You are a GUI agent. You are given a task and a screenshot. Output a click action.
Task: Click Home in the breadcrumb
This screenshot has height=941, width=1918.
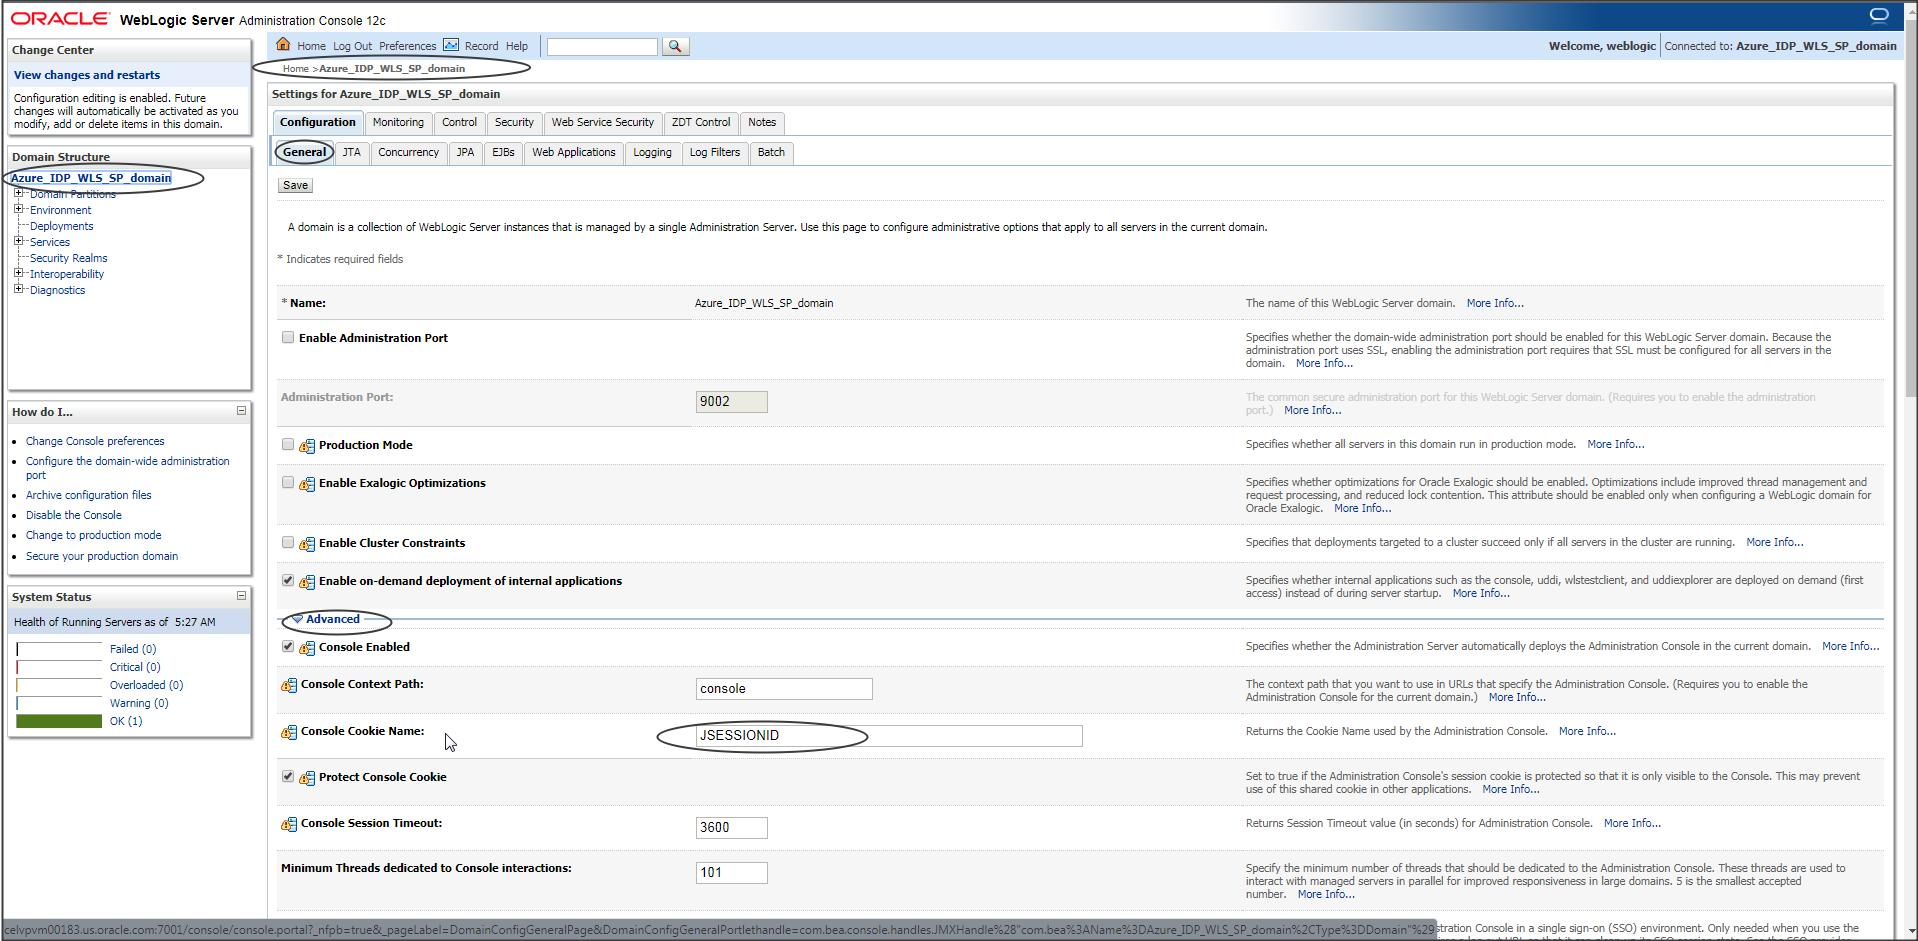[295, 69]
